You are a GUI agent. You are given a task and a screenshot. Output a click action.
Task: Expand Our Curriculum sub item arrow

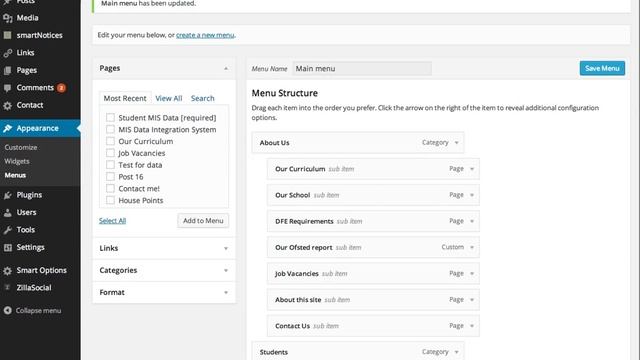[x=472, y=169]
